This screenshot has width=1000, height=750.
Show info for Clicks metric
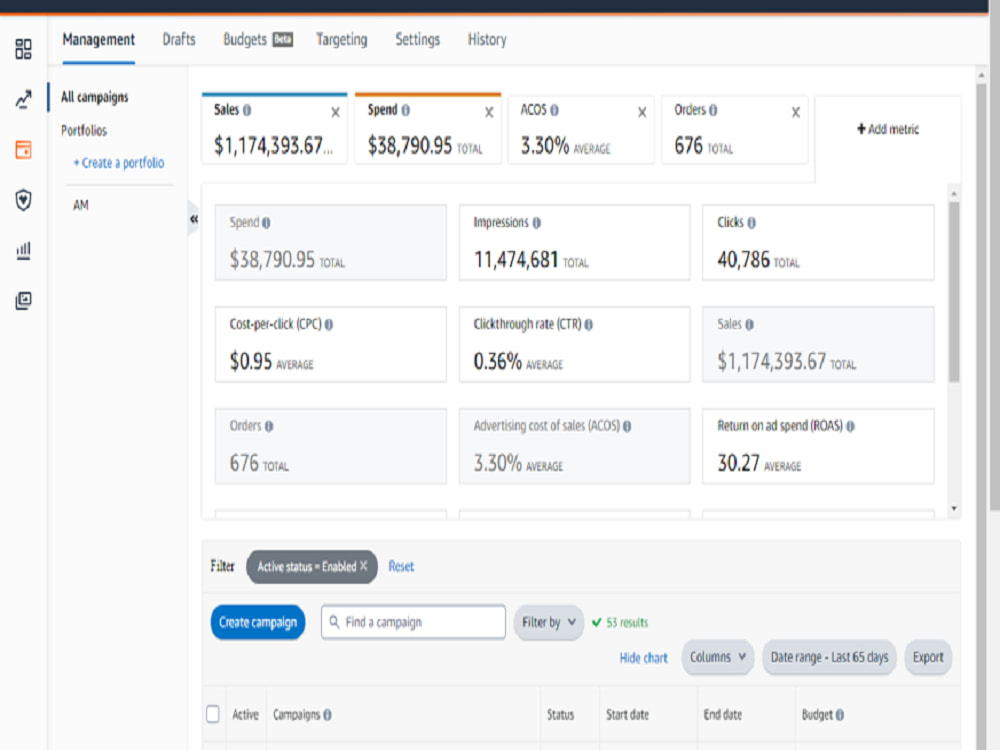click(751, 223)
